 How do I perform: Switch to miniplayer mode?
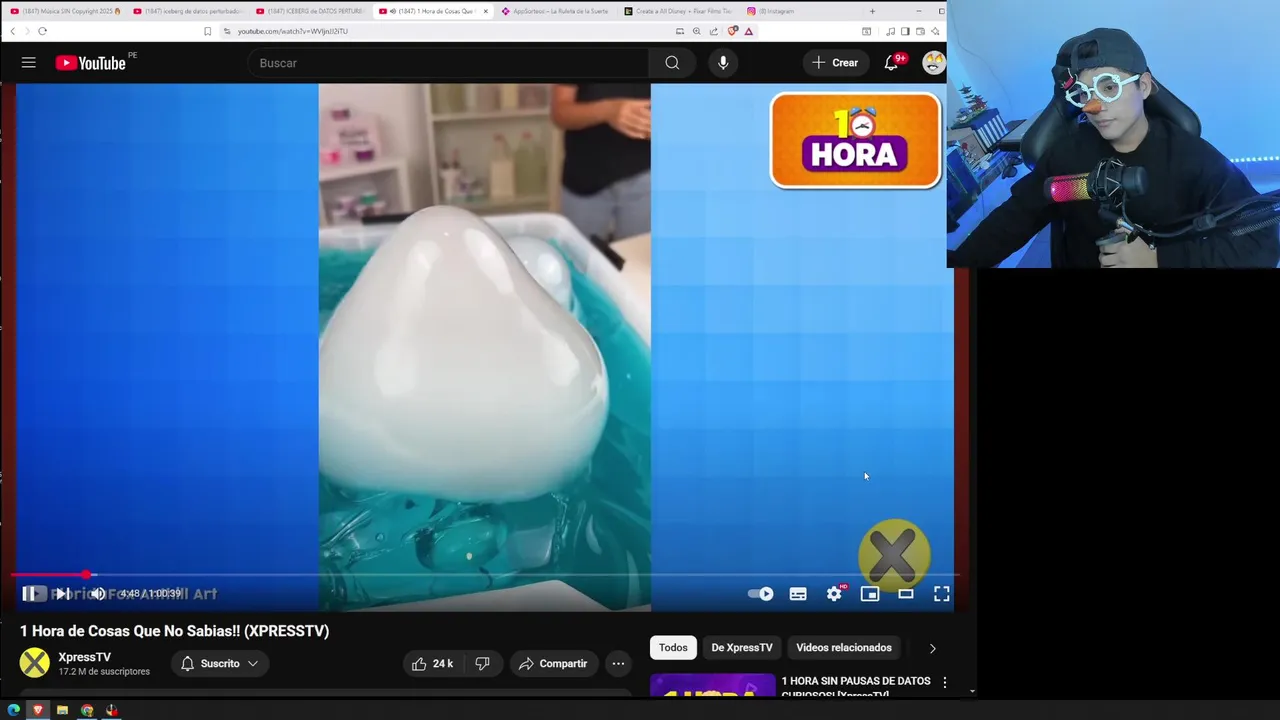pyautogui.click(x=870, y=594)
